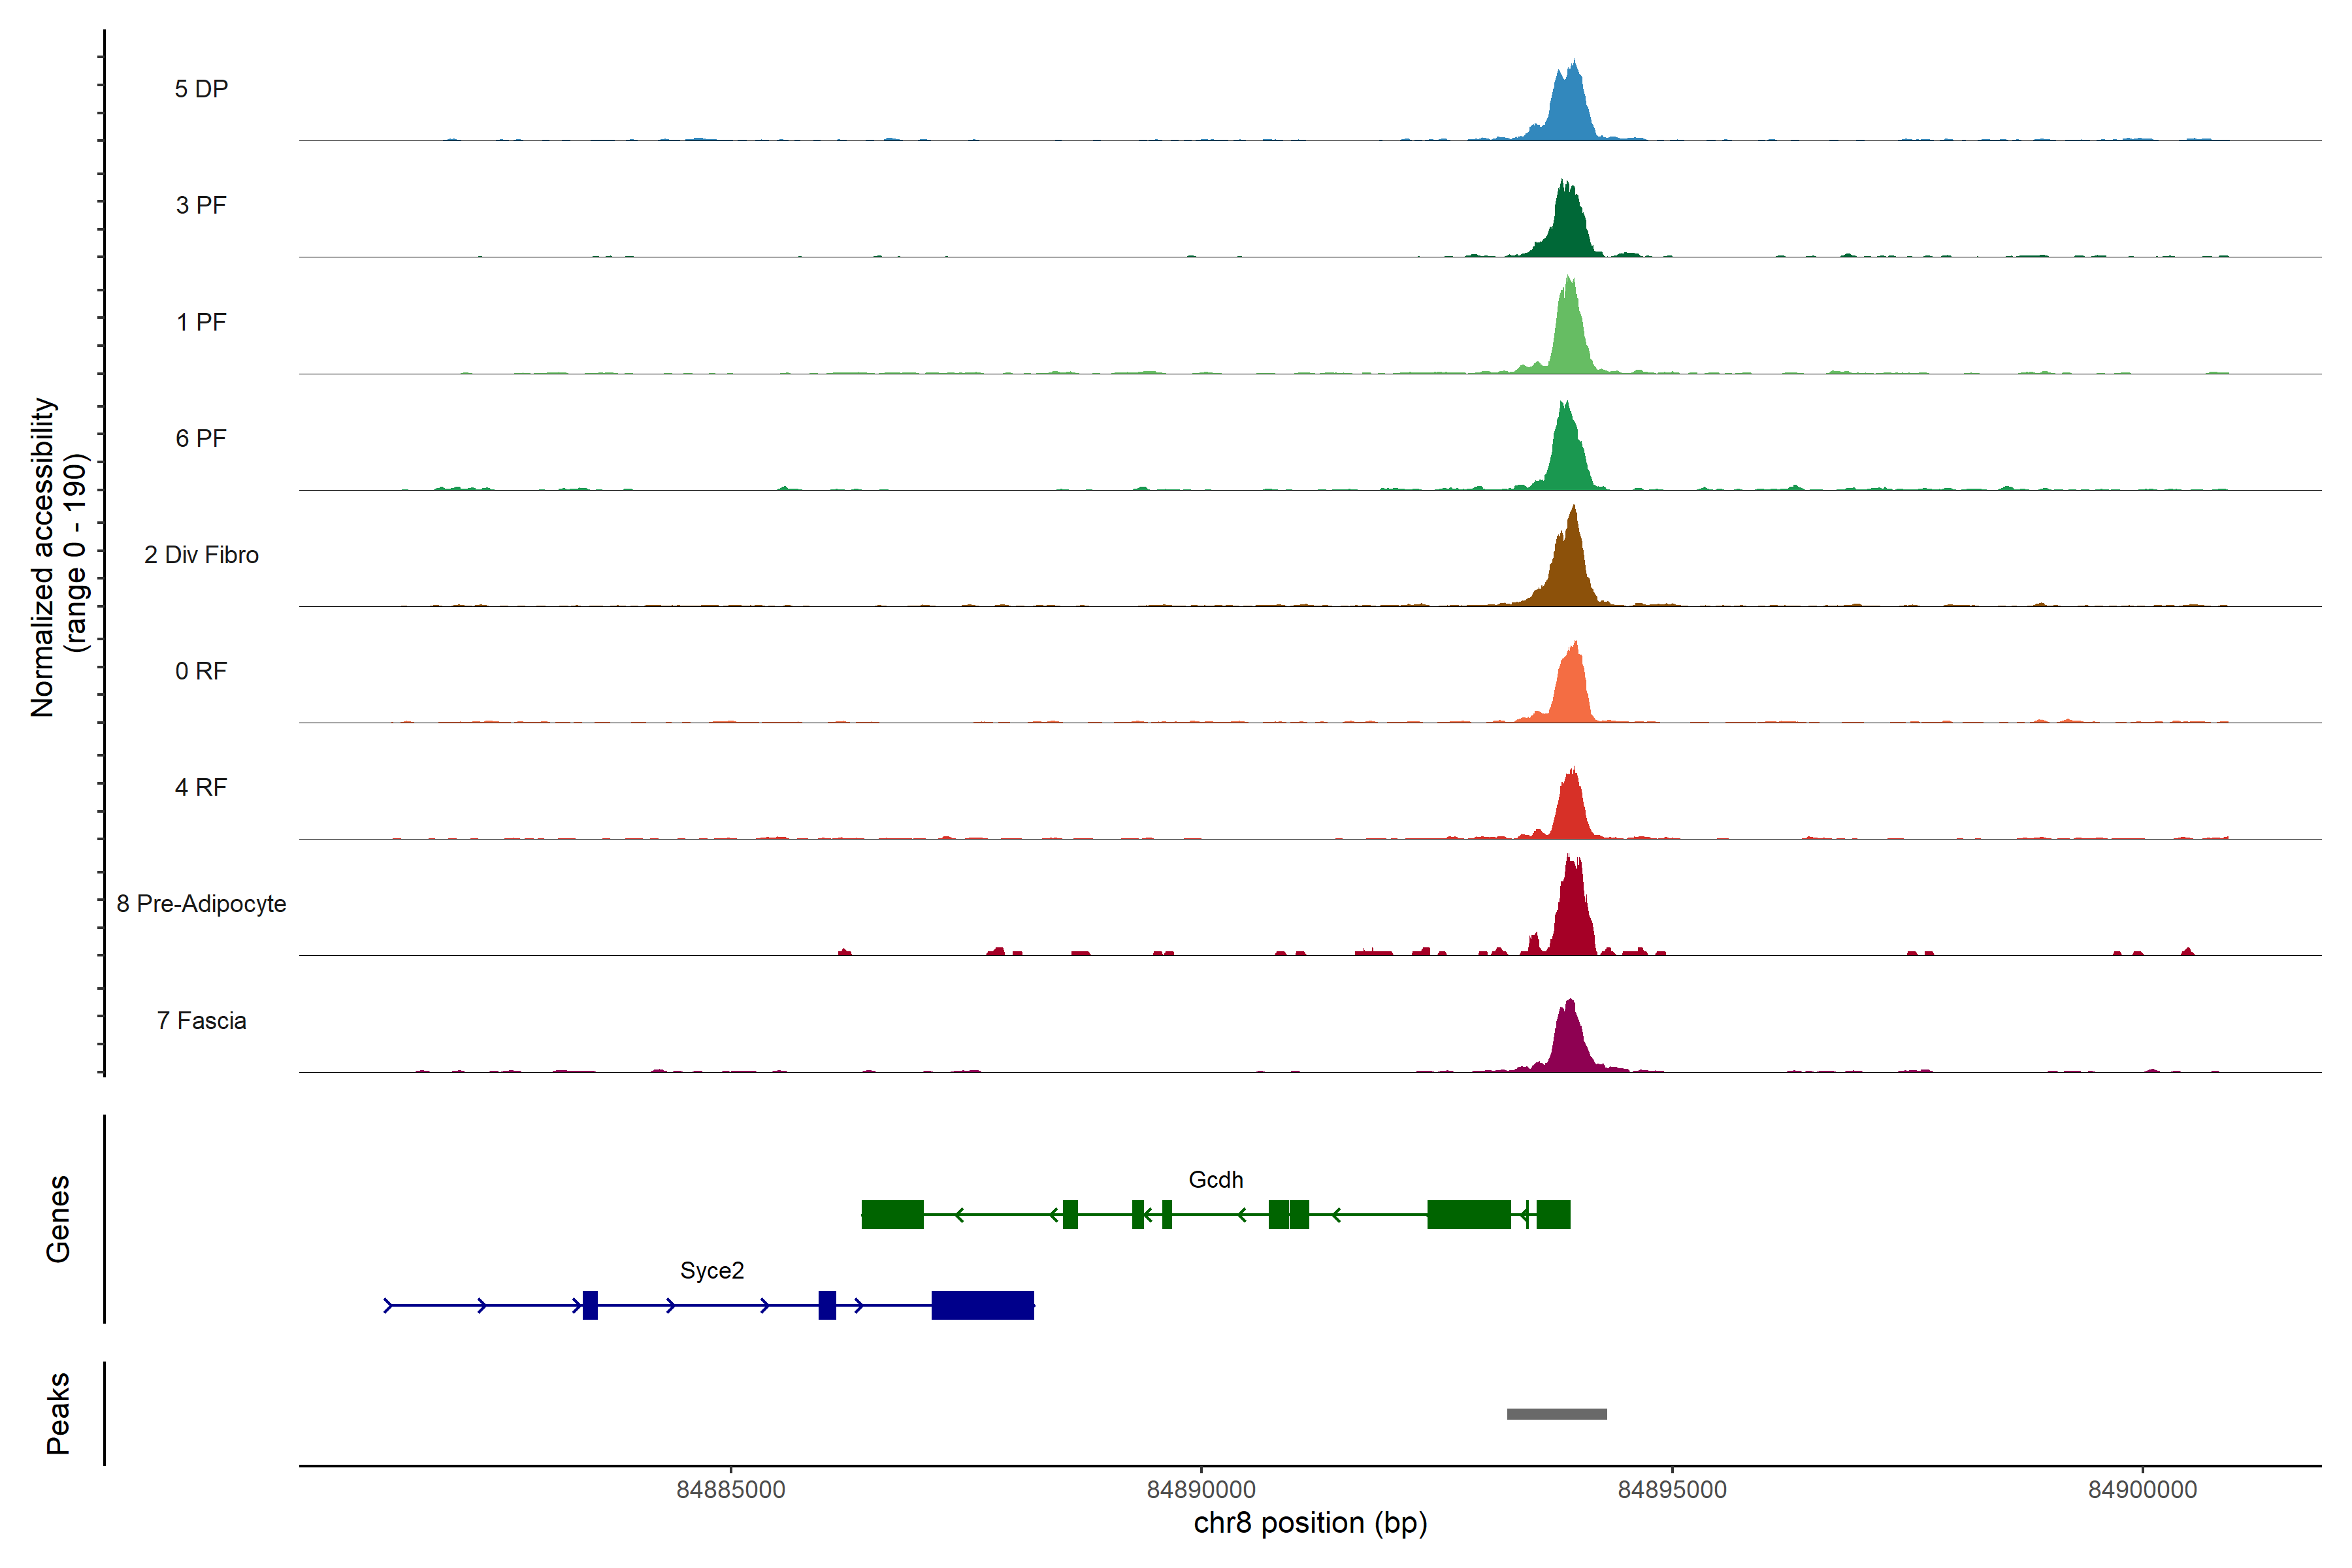Click the 84890000 axis tick label
This screenshot has width=2352, height=1568.
coord(1201,1490)
